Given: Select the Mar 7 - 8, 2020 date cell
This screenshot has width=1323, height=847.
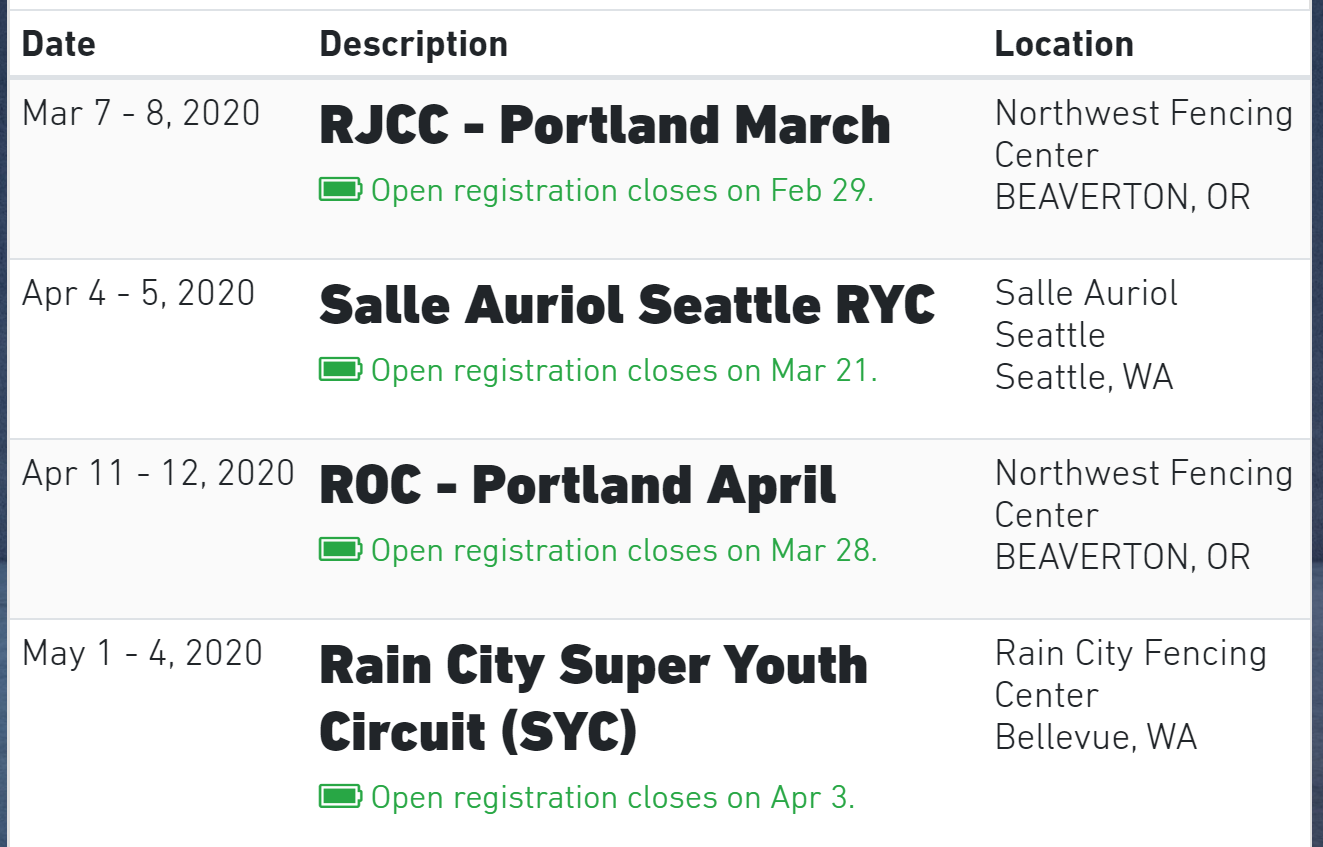Looking at the screenshot, I should click(141, 113).
